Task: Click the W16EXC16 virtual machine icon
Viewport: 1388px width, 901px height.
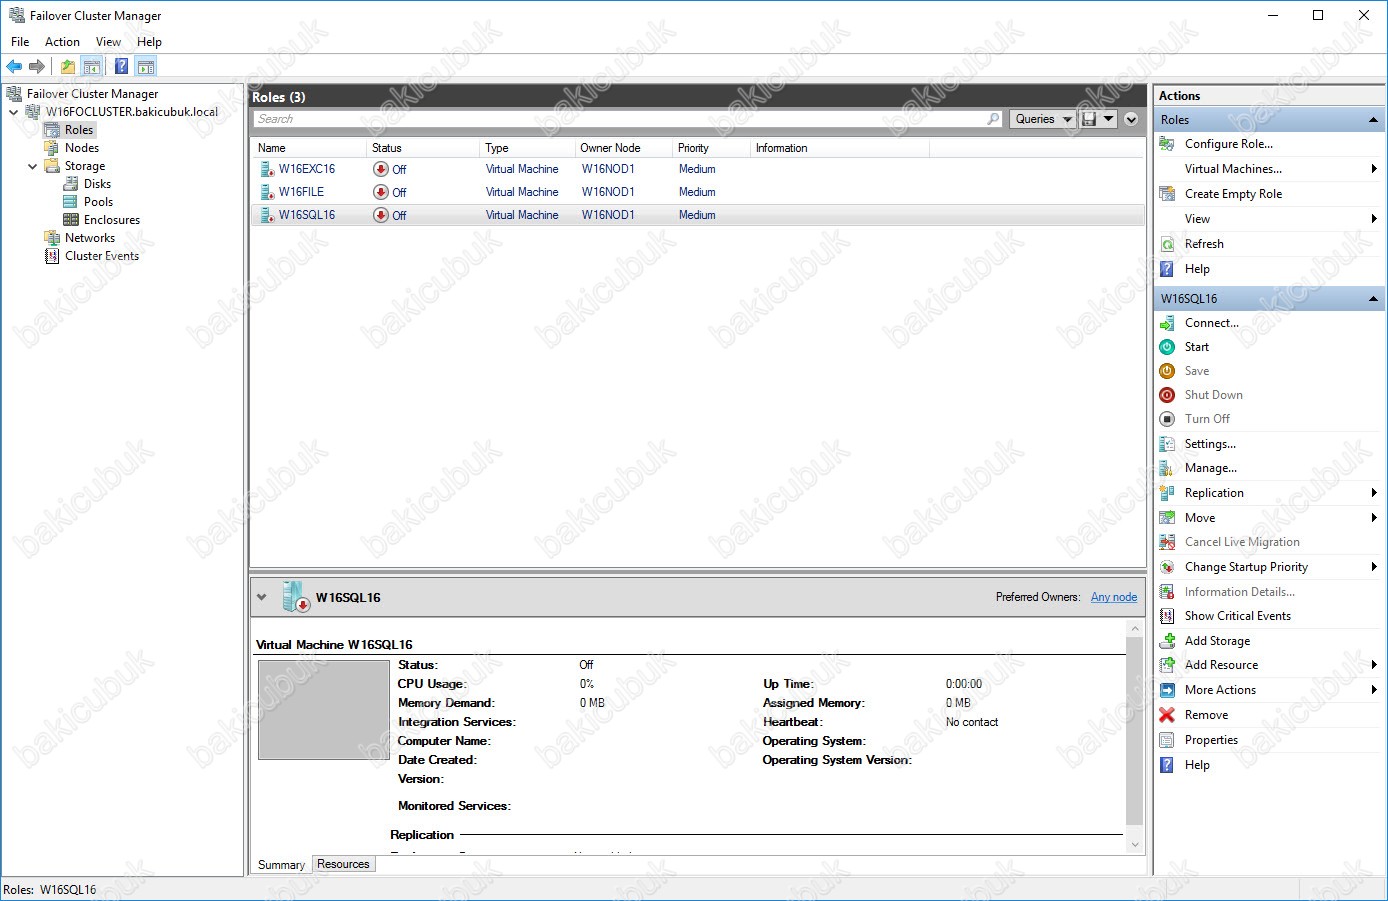Action: [x=267, y=169]
